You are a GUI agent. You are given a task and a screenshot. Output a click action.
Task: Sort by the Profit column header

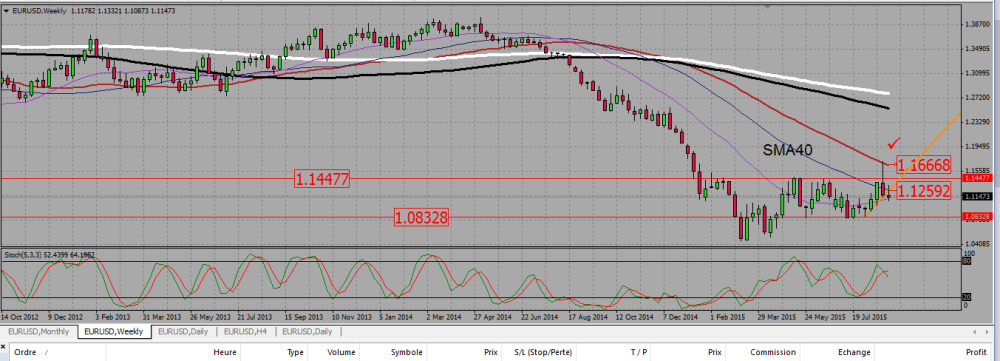click(x=976, y=352)
